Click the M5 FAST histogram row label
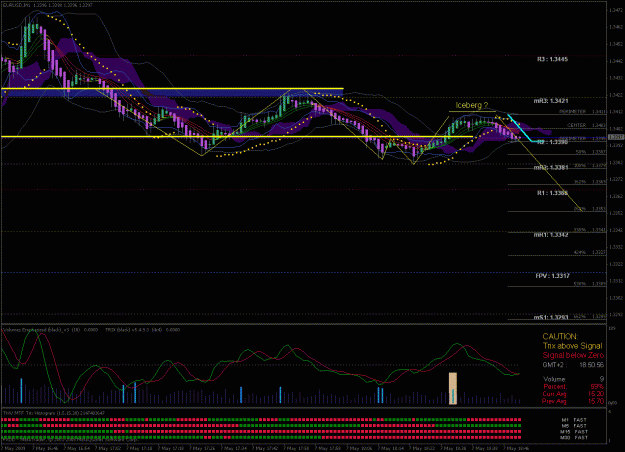Viewport: 625px width, 452px height. 574,426
